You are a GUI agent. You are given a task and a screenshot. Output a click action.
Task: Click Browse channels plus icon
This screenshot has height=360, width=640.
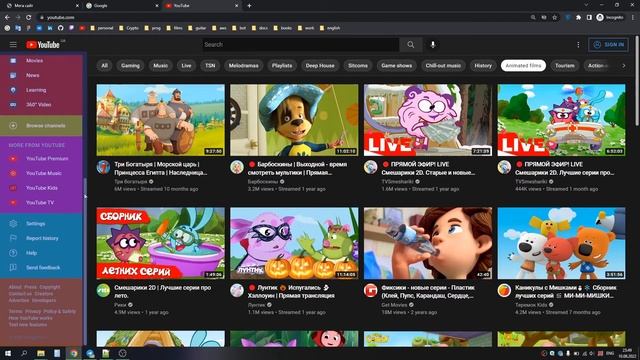[13, 126]
